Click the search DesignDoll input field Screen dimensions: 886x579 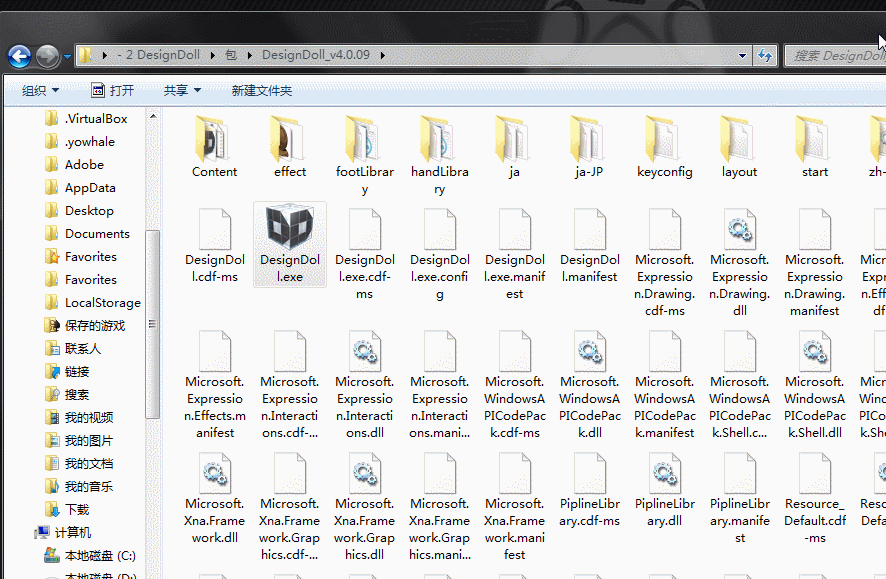[835, 56]
